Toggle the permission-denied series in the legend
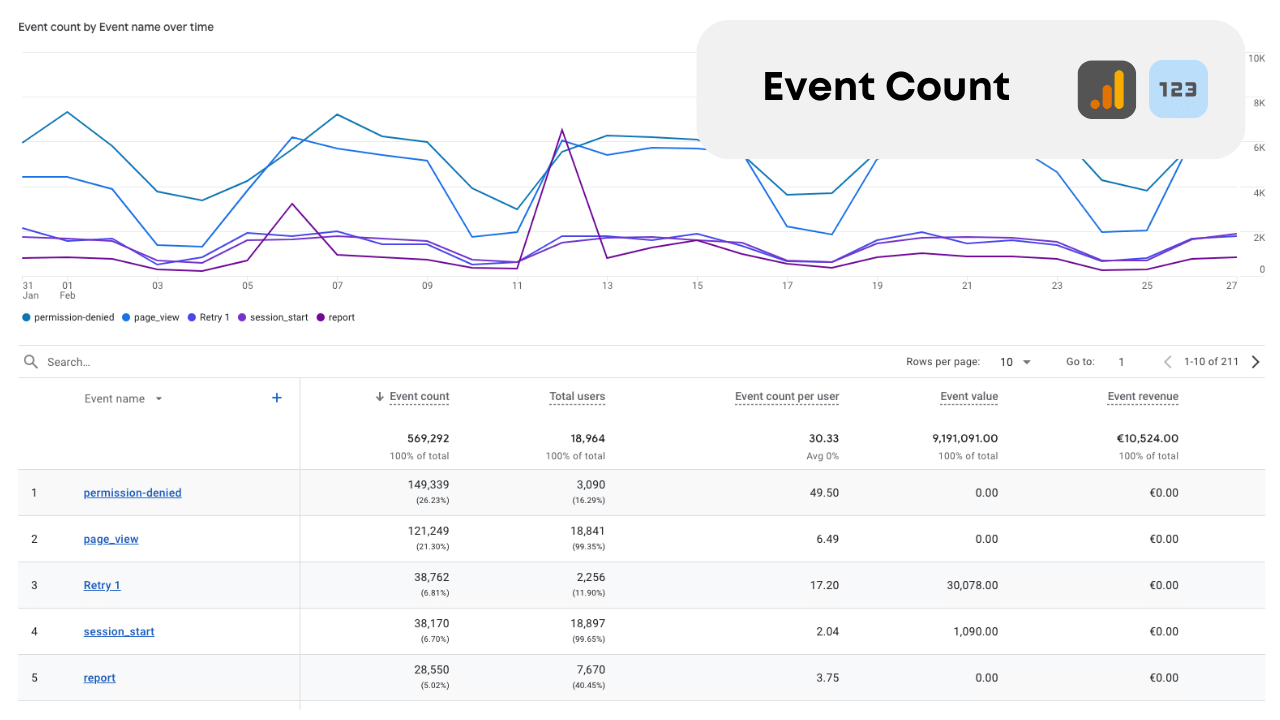Image resolution: width=1280 pixels, height=720 pixels. (68, 317)
